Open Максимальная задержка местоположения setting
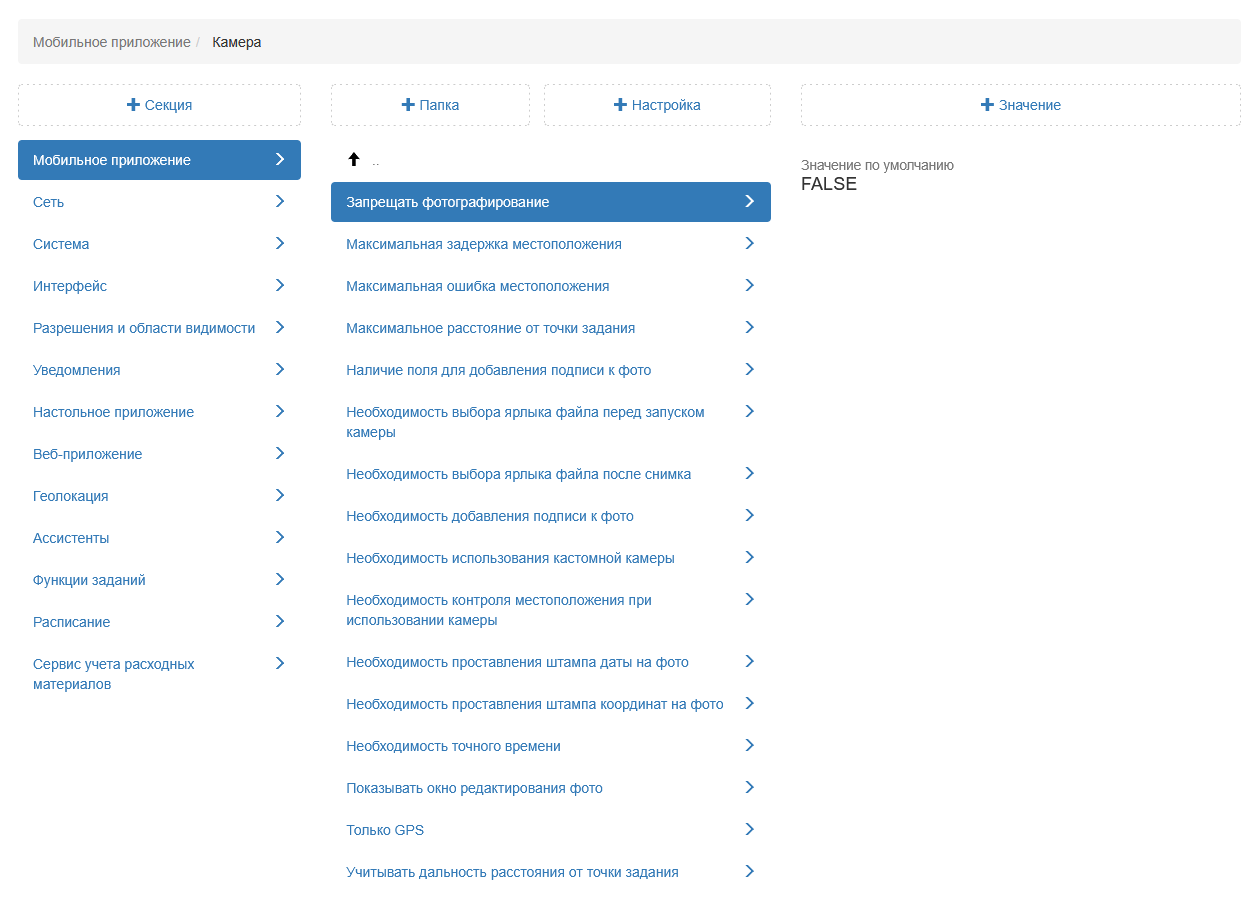This screenshot has height=904, width=1259. pyautogui.click(x=484, y=244)
